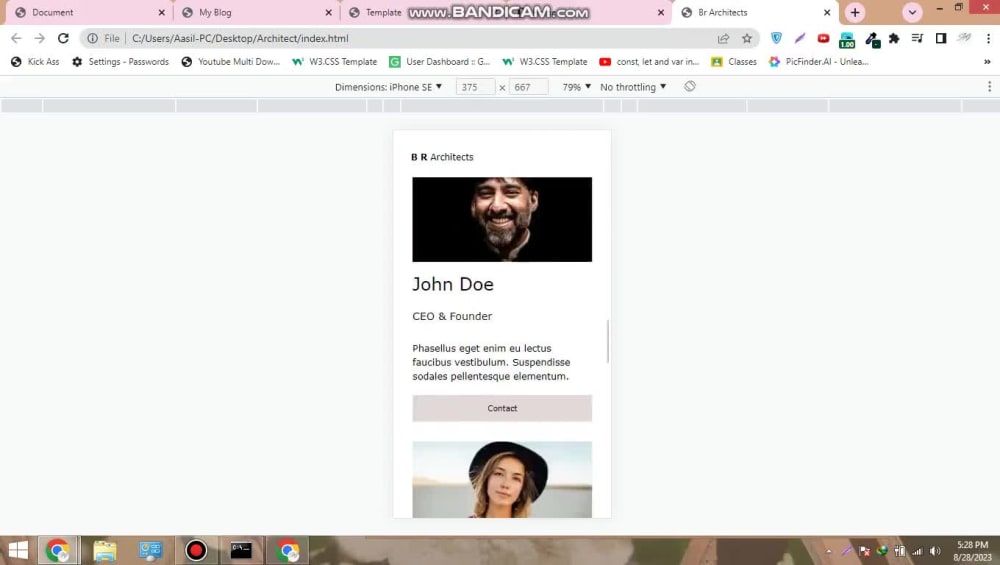Open the media control playlist icon
The image size is (1000, 565).
coord(917,38)
